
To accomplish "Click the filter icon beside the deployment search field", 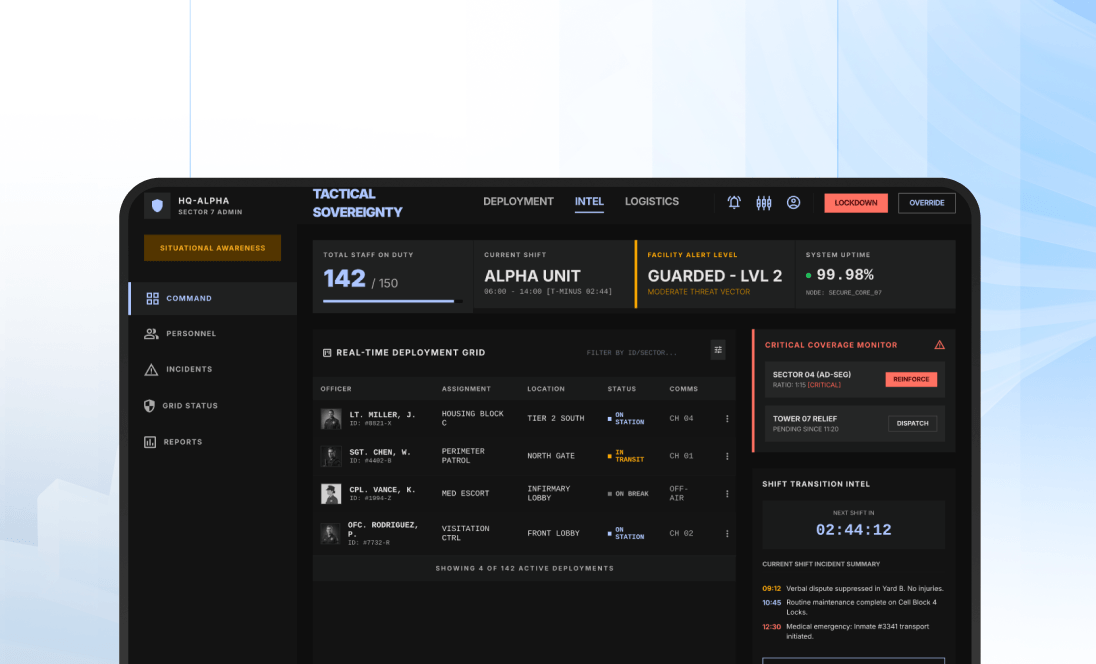I will coord(718,350).
